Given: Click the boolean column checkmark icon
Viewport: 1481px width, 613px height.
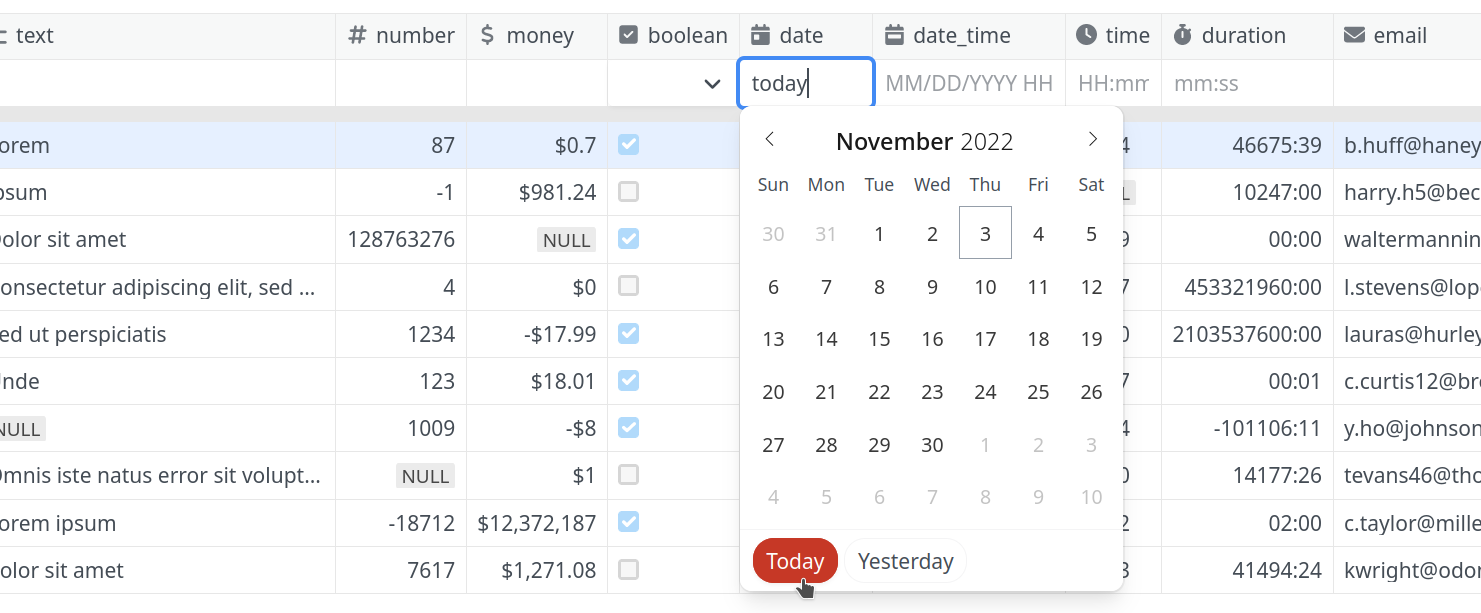Looking at the screenshot, I should point(629,36).
